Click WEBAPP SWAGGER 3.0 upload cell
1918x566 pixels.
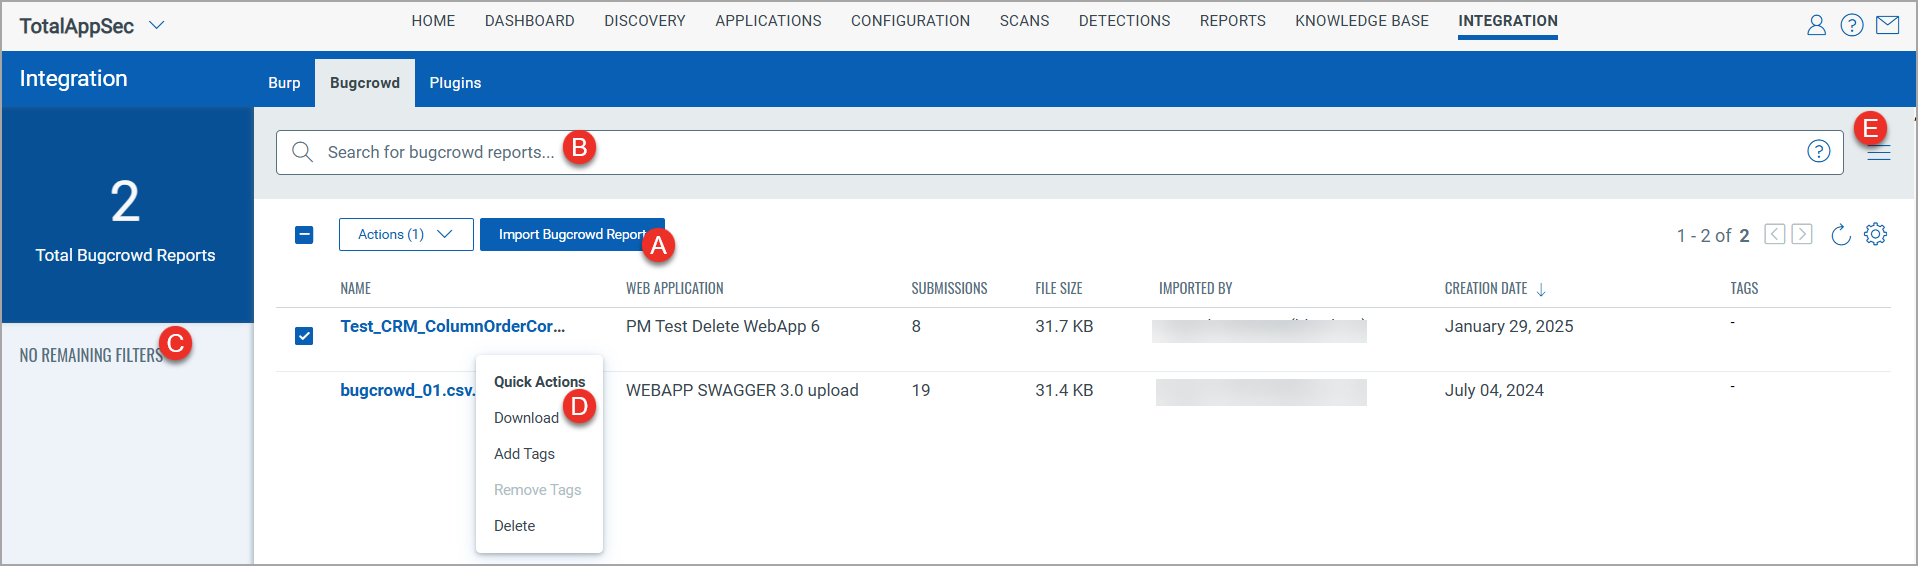click(742, 390)
